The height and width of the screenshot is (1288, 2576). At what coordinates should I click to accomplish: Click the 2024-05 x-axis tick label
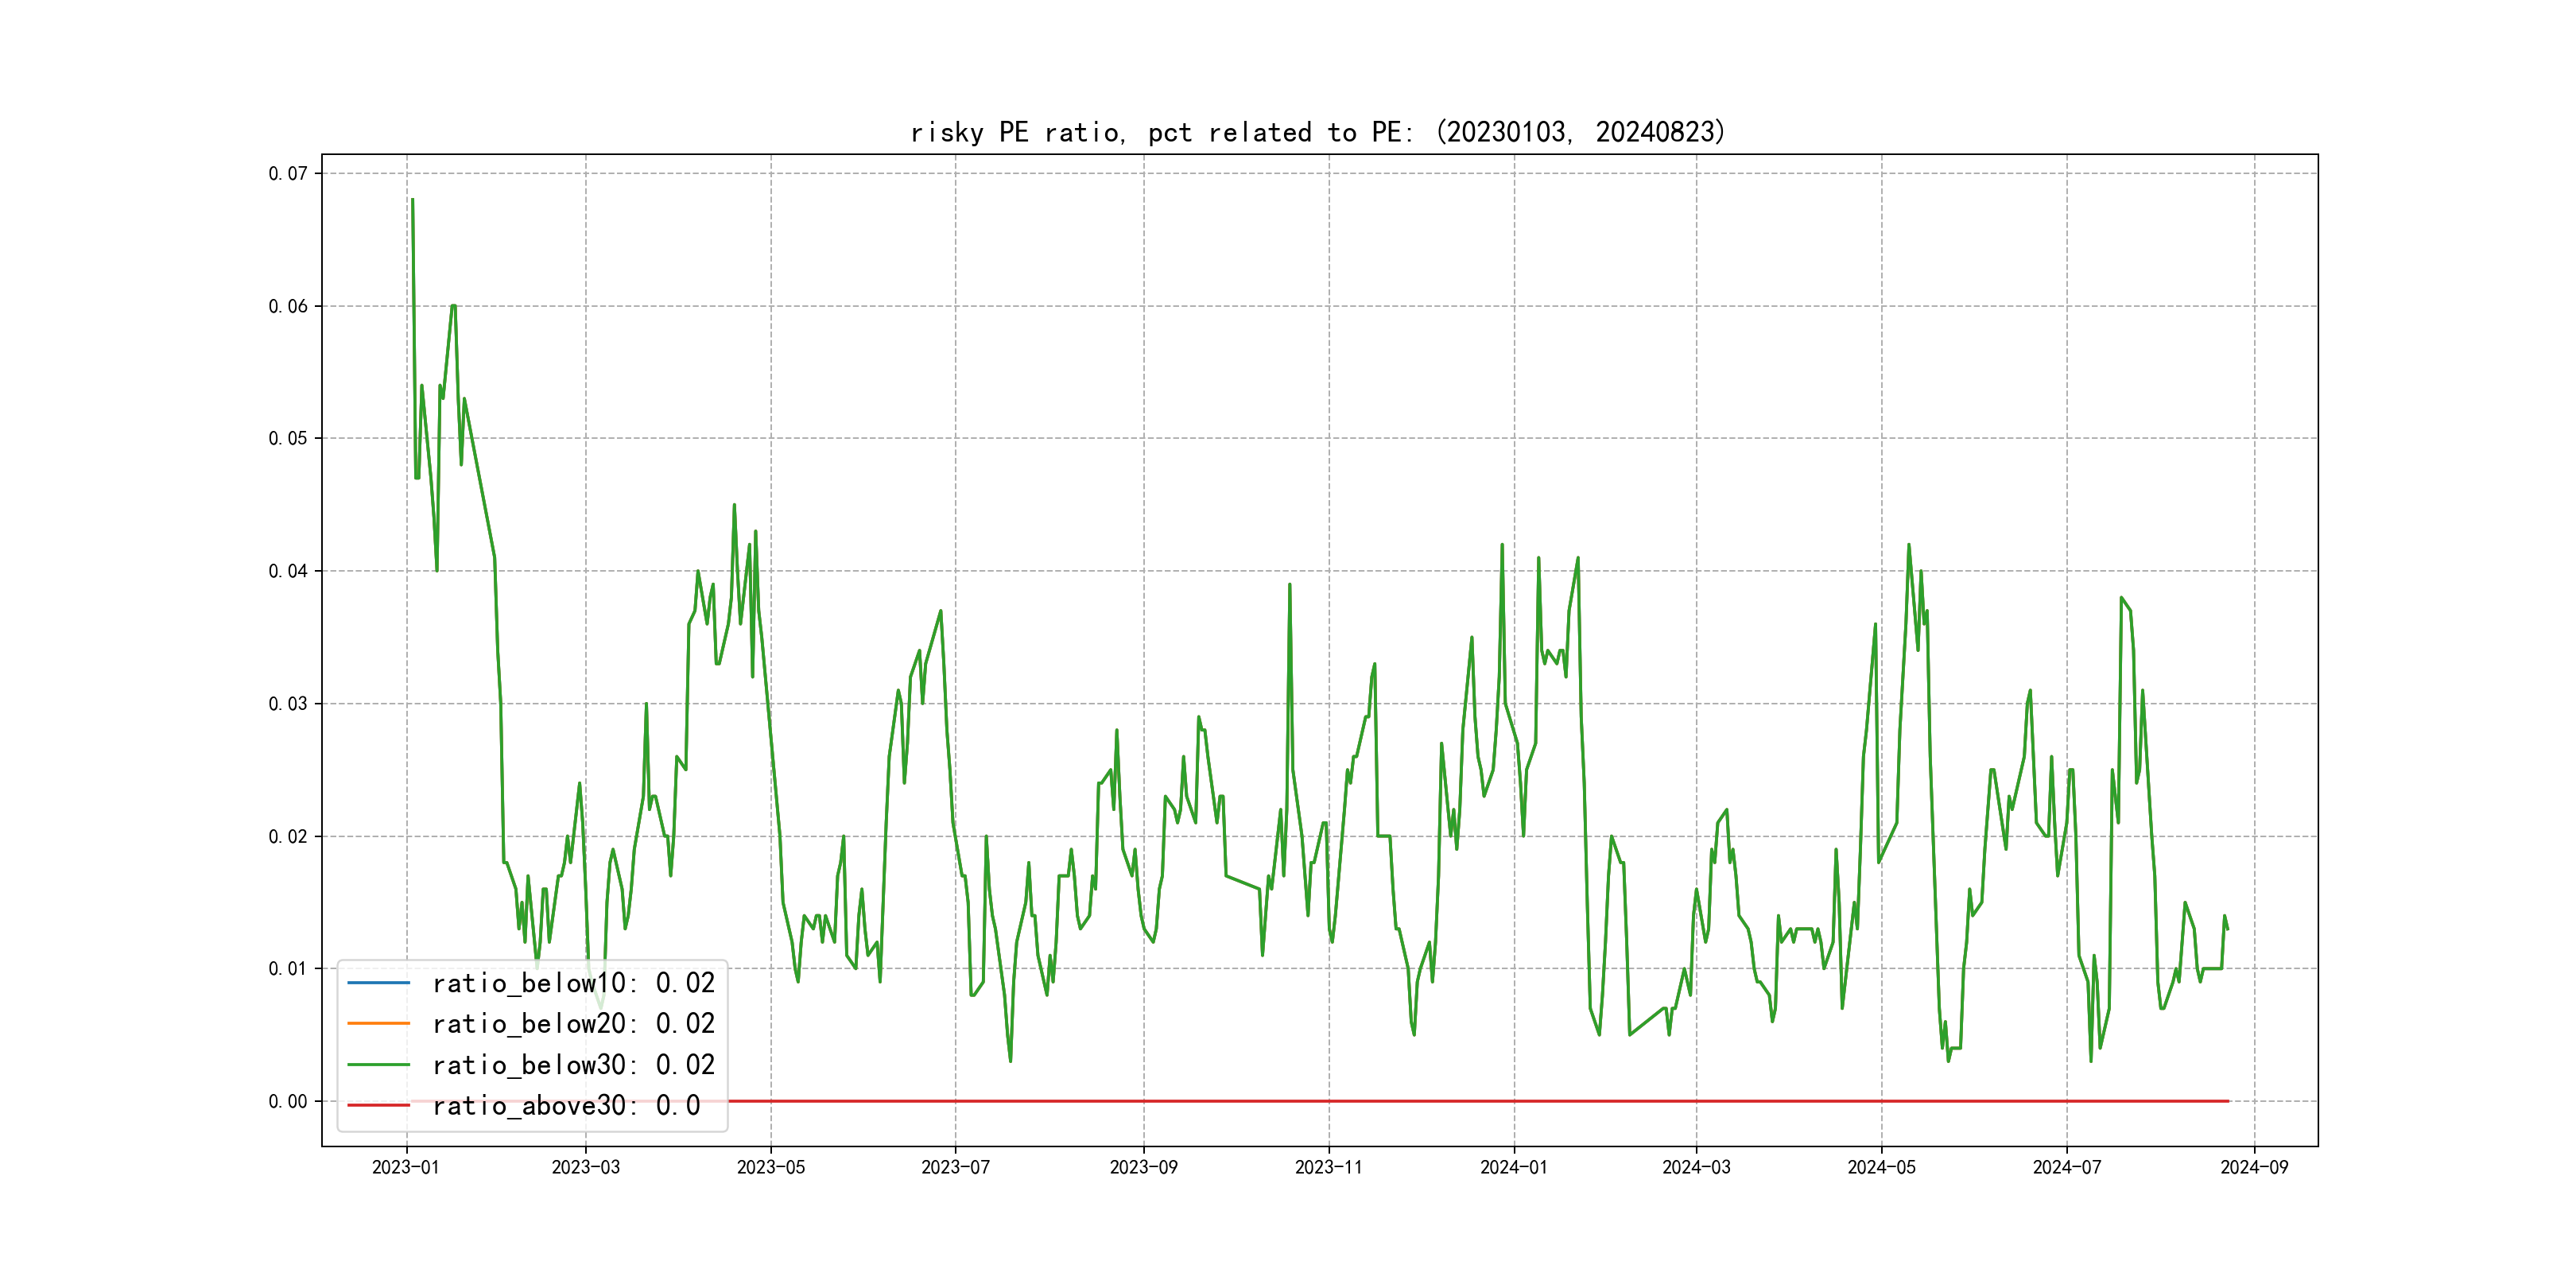1881,1167
